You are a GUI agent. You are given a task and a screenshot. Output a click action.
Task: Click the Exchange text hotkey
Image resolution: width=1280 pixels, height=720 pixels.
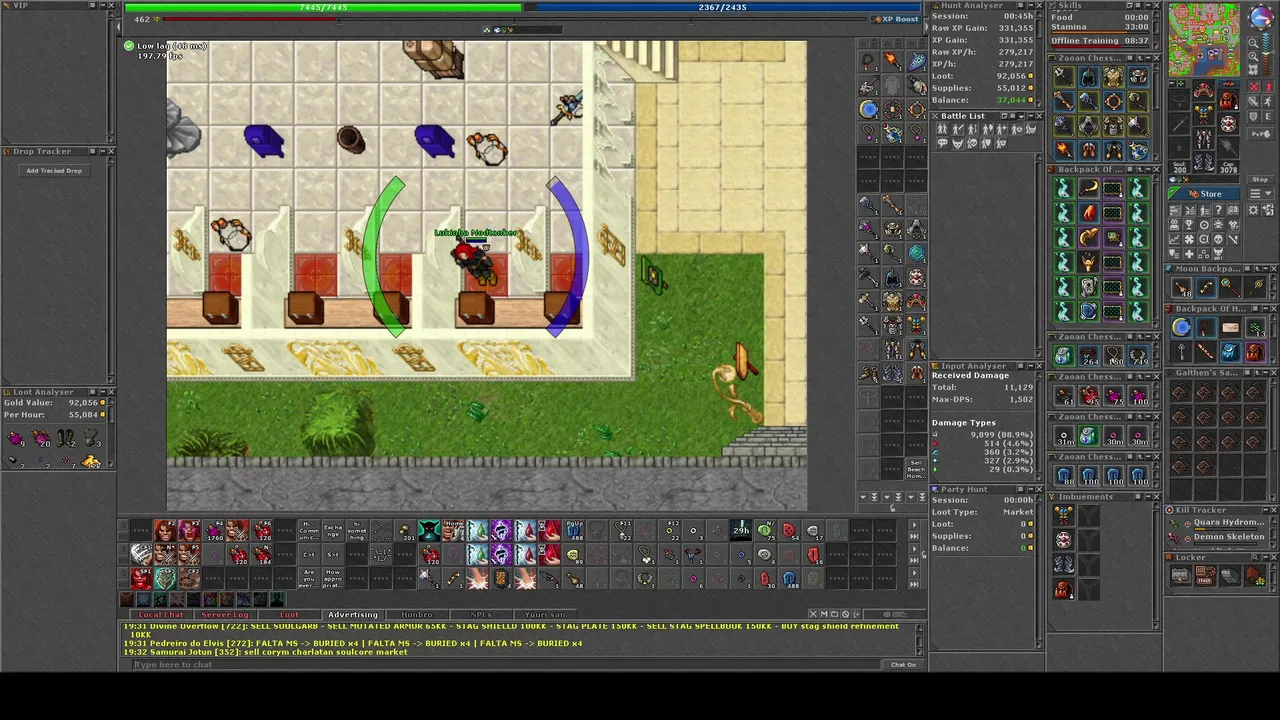pos(333,531)
